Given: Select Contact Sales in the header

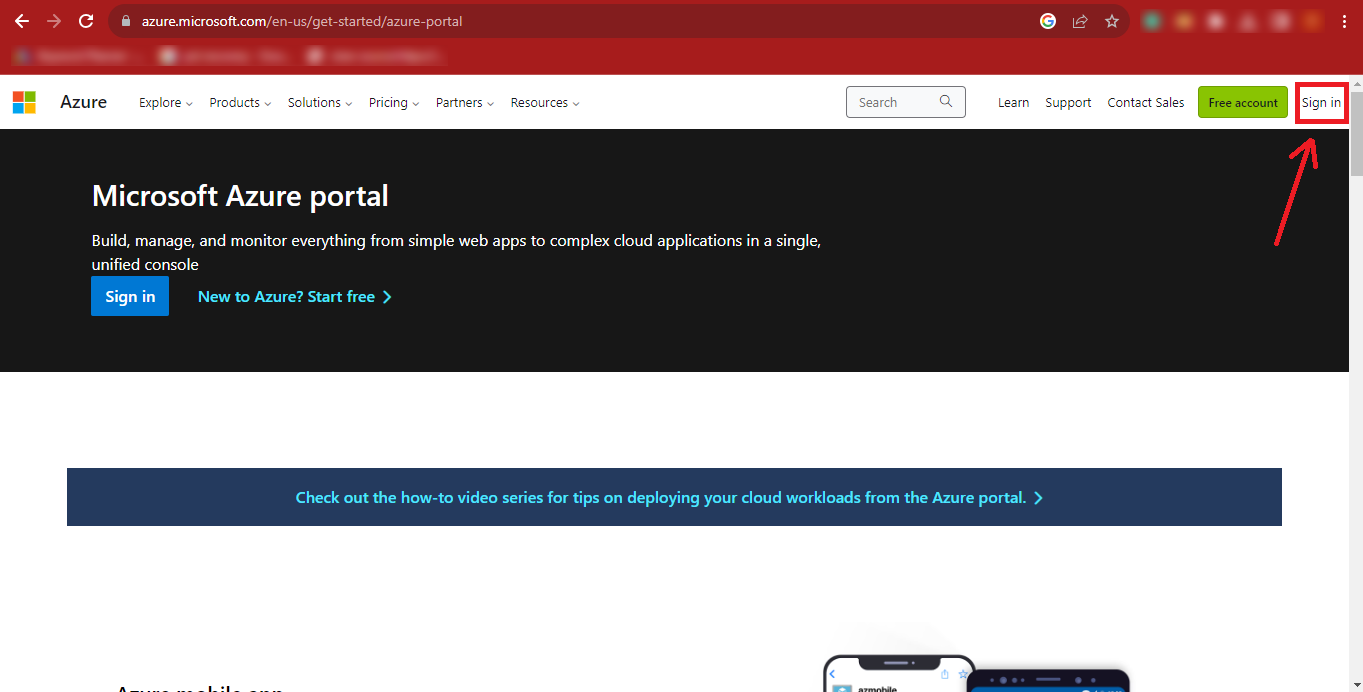Looking at the screenshot, I should pos(1146,103).
